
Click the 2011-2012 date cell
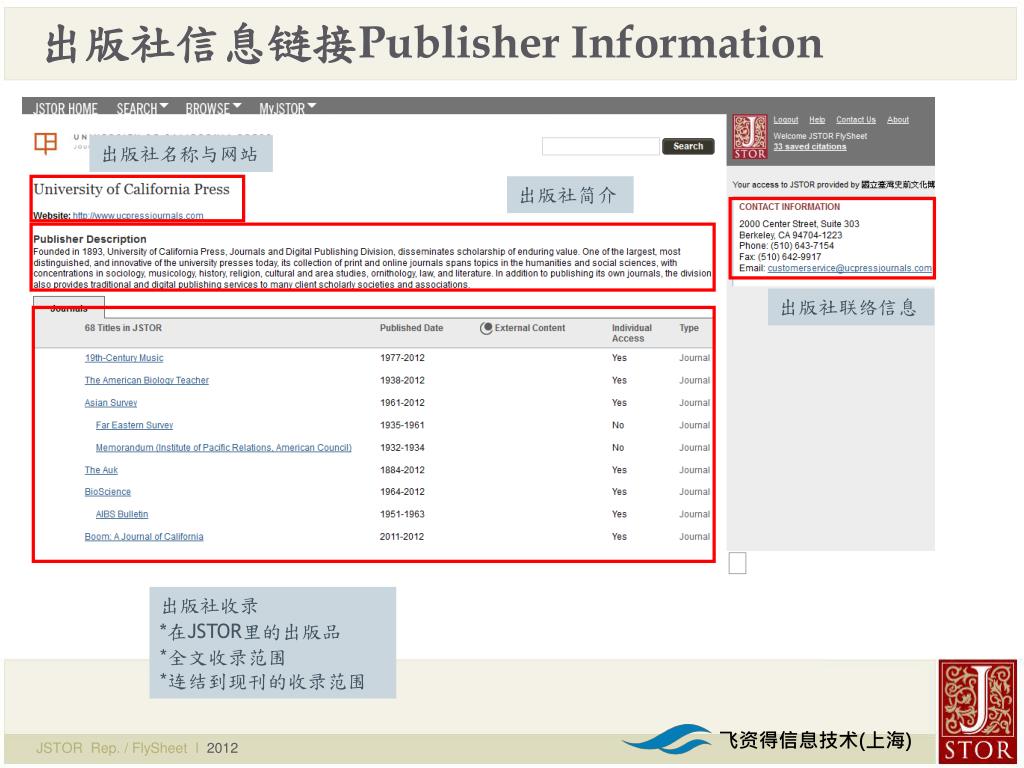402,537
